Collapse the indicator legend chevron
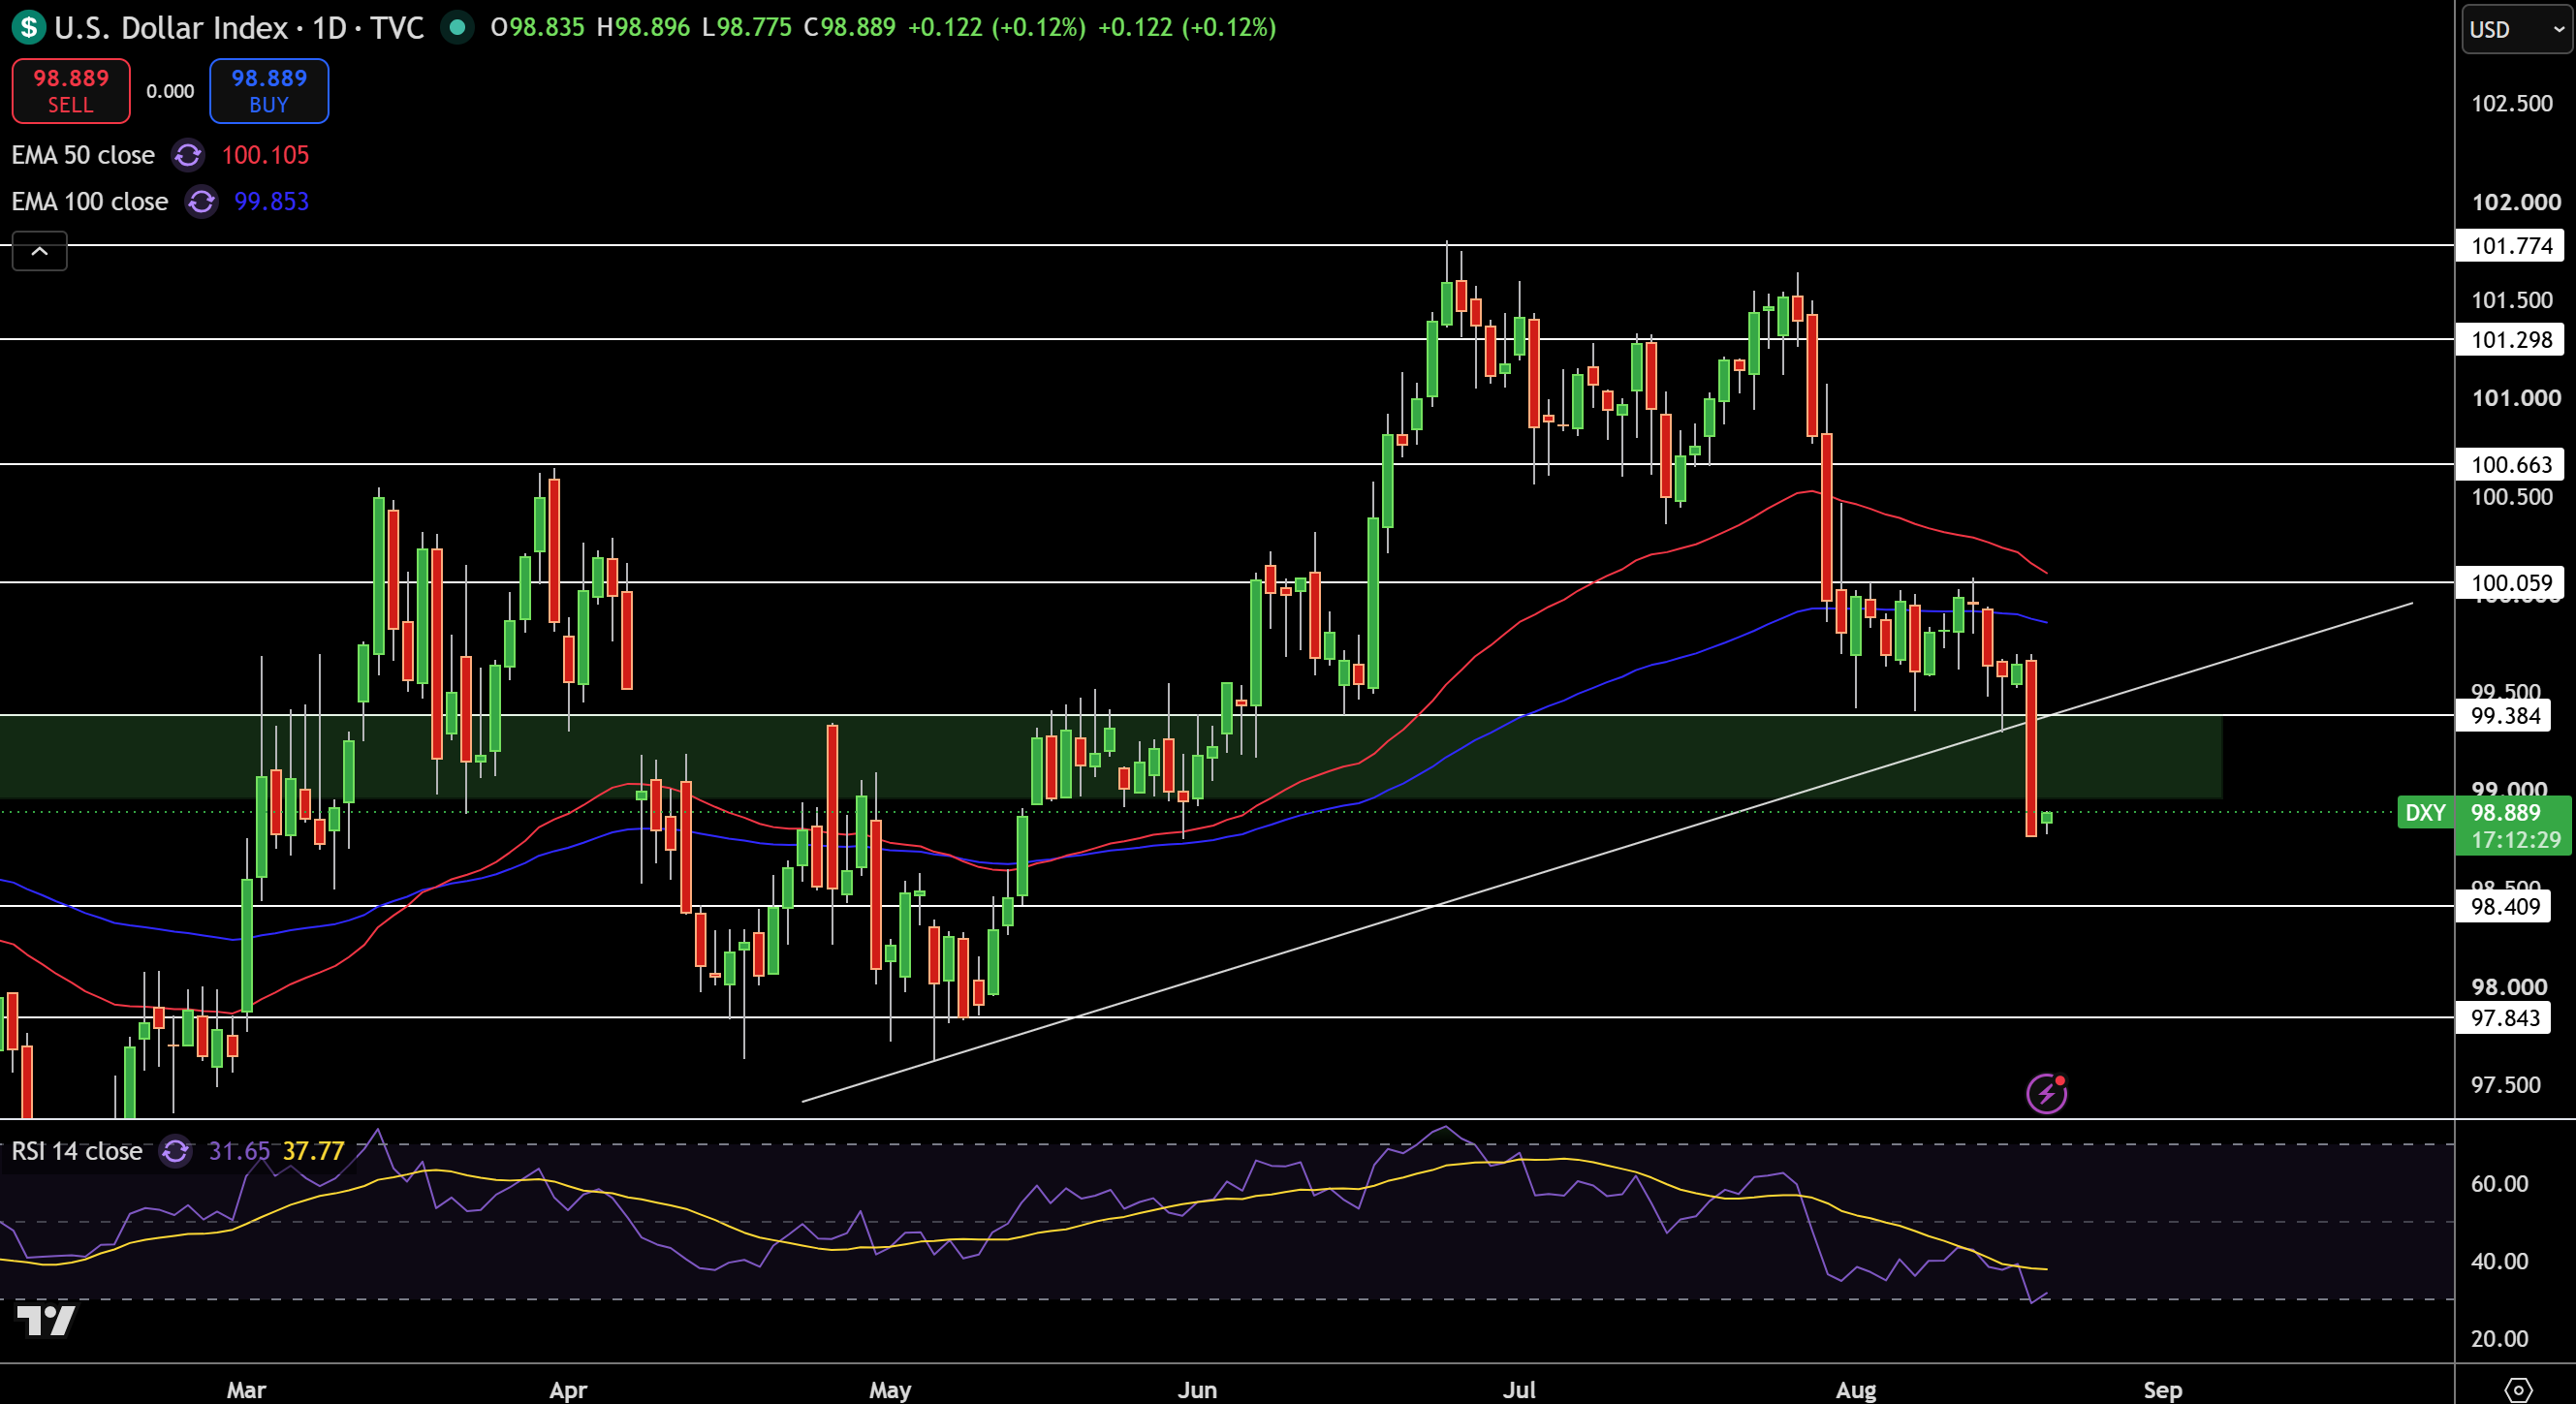 (x=40, y=251)
